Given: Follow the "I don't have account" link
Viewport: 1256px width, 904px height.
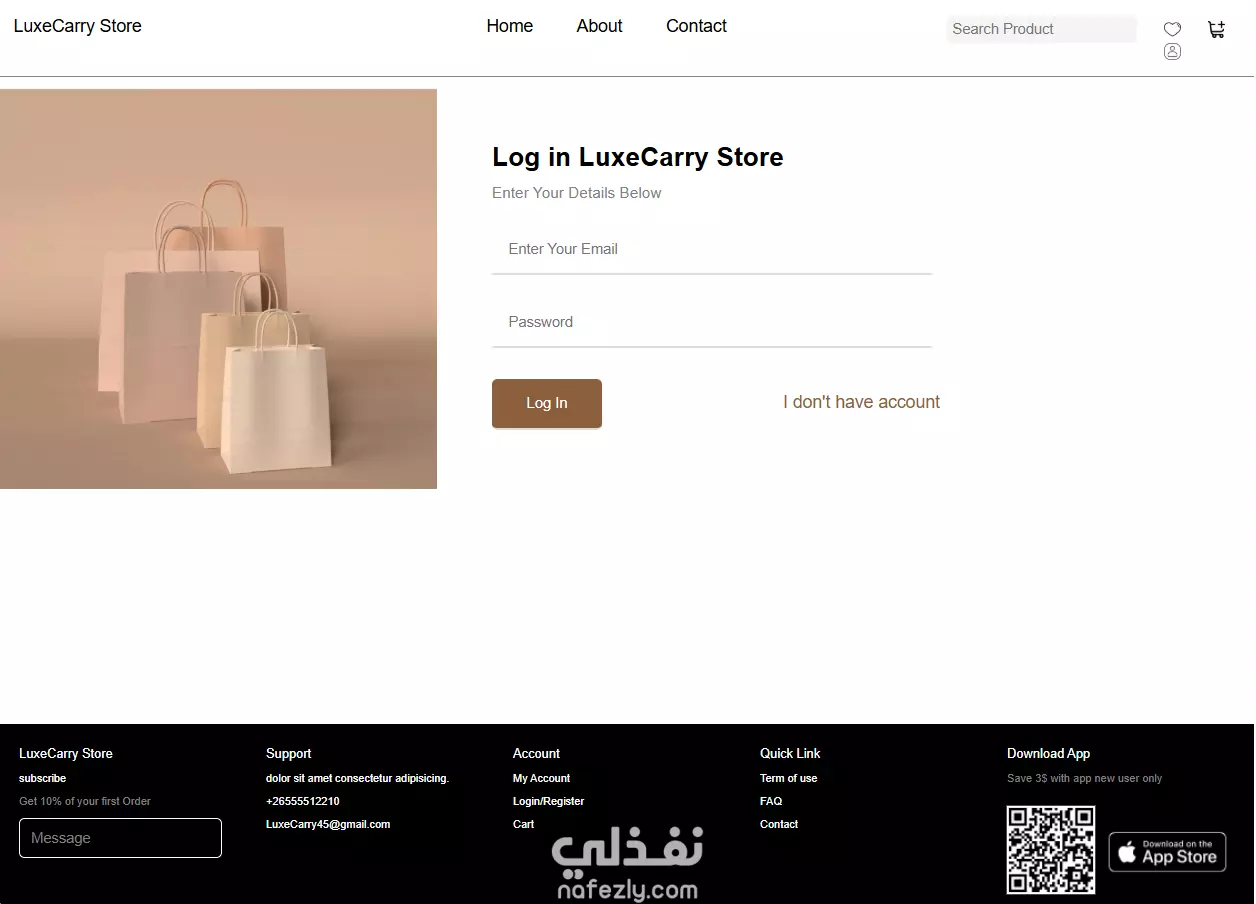Looking at the screenshot, I should [861, 402].
